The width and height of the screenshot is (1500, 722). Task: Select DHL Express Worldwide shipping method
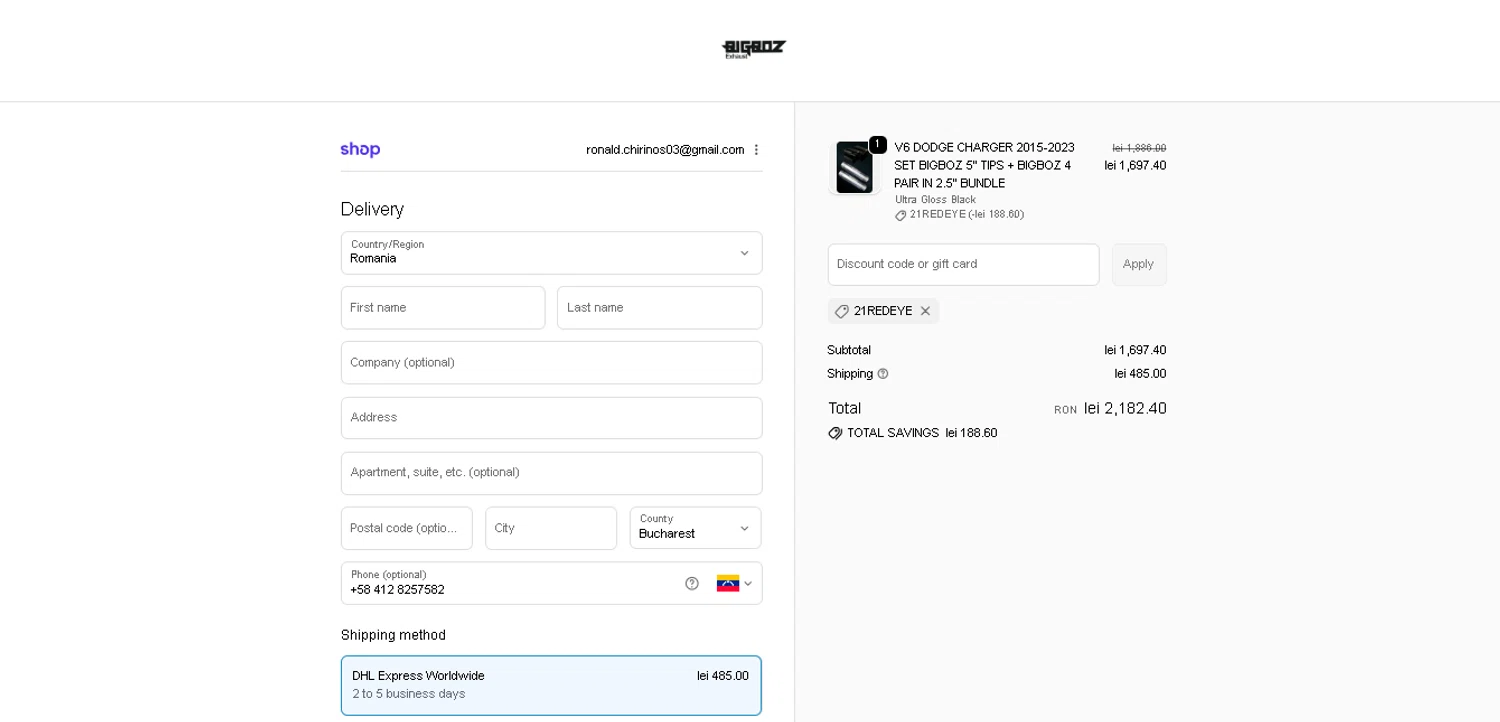551,686
